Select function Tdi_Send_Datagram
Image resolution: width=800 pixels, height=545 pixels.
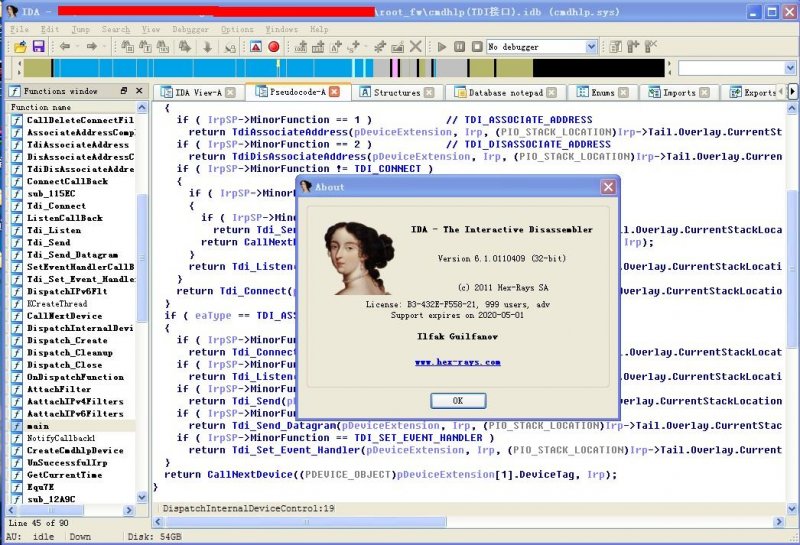tap(72, 255)
